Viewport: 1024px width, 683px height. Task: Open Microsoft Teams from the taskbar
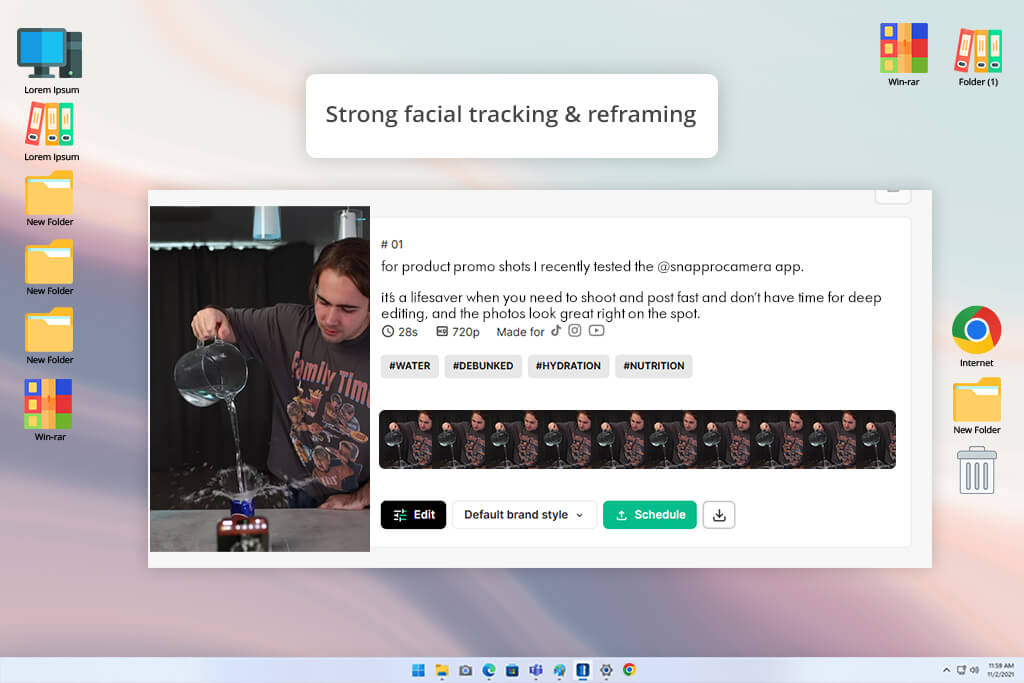click(x=536, y=670)
